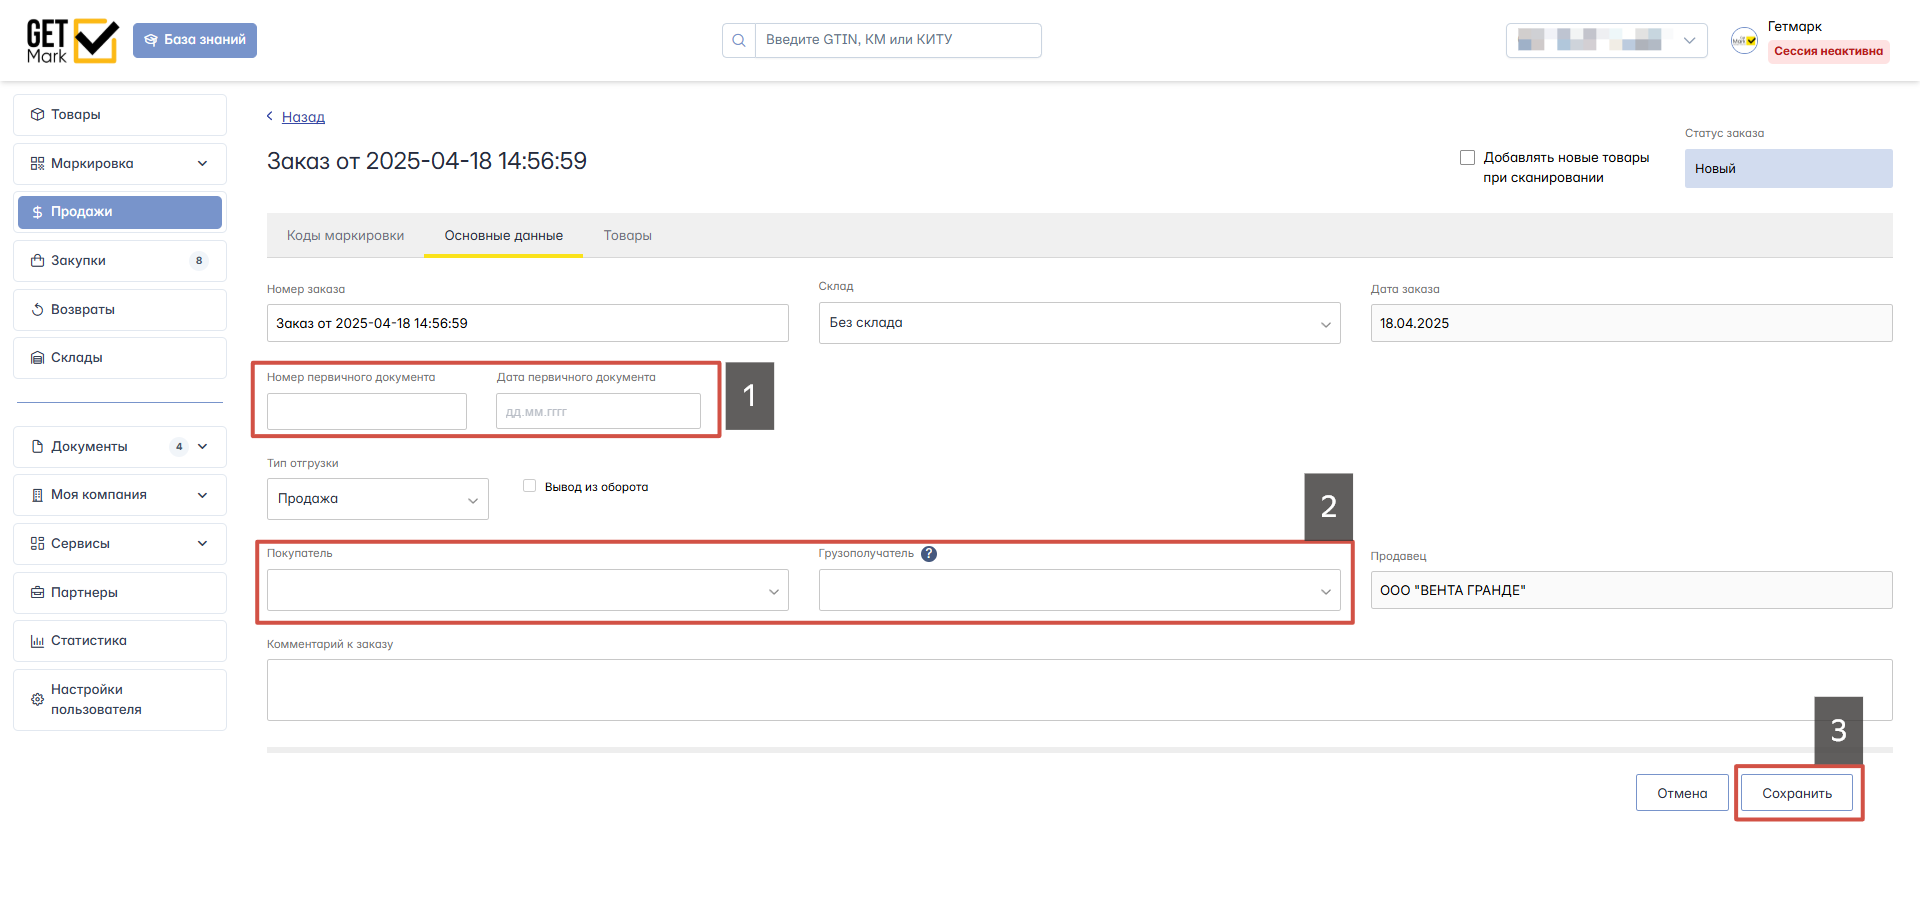Click the База знаний button
Viewport: 1920px width, 905px height.
195,40
